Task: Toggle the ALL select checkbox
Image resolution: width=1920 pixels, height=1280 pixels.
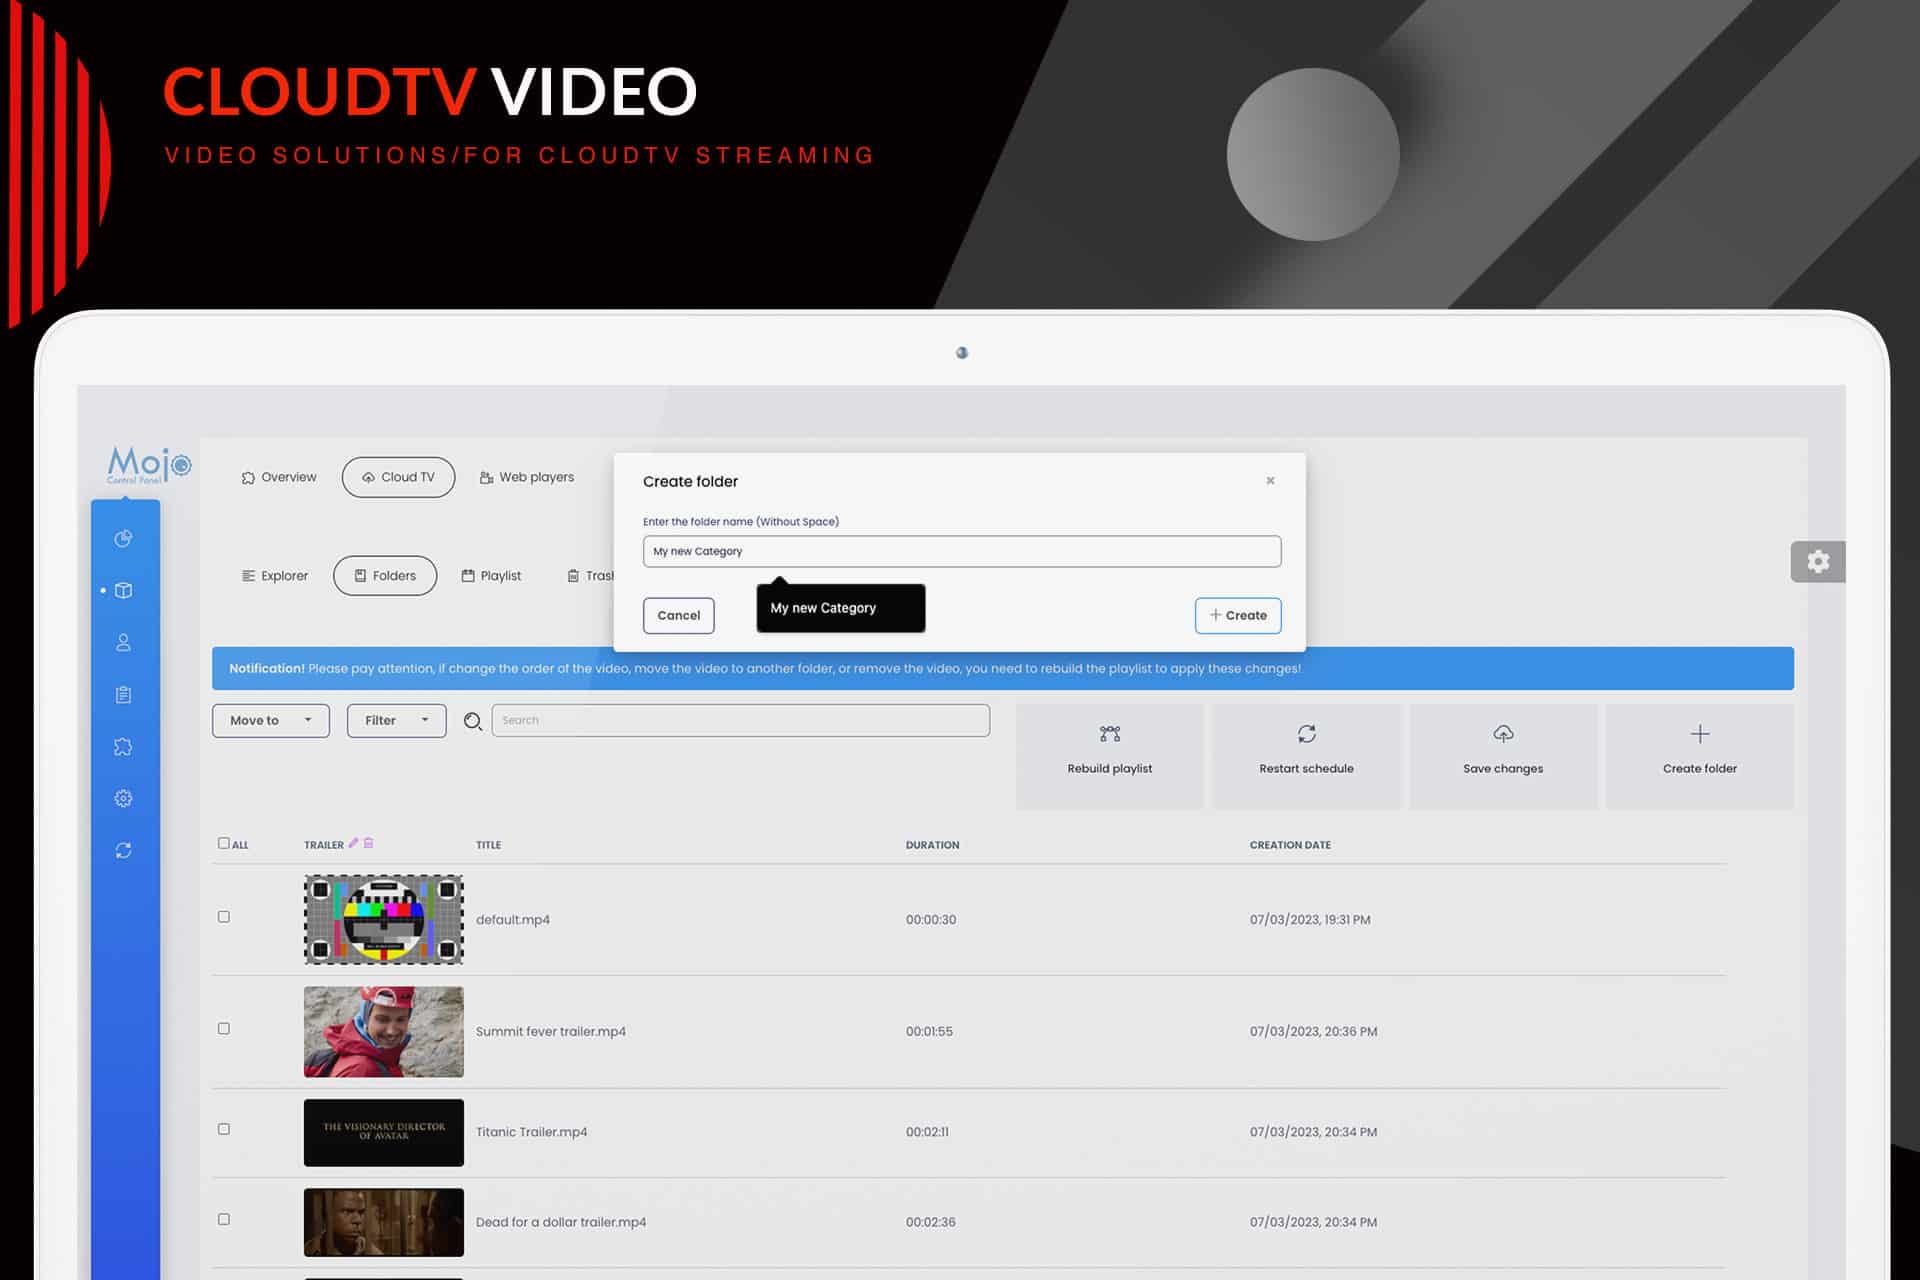Action: pyautogui.click(x=224, y=843)
